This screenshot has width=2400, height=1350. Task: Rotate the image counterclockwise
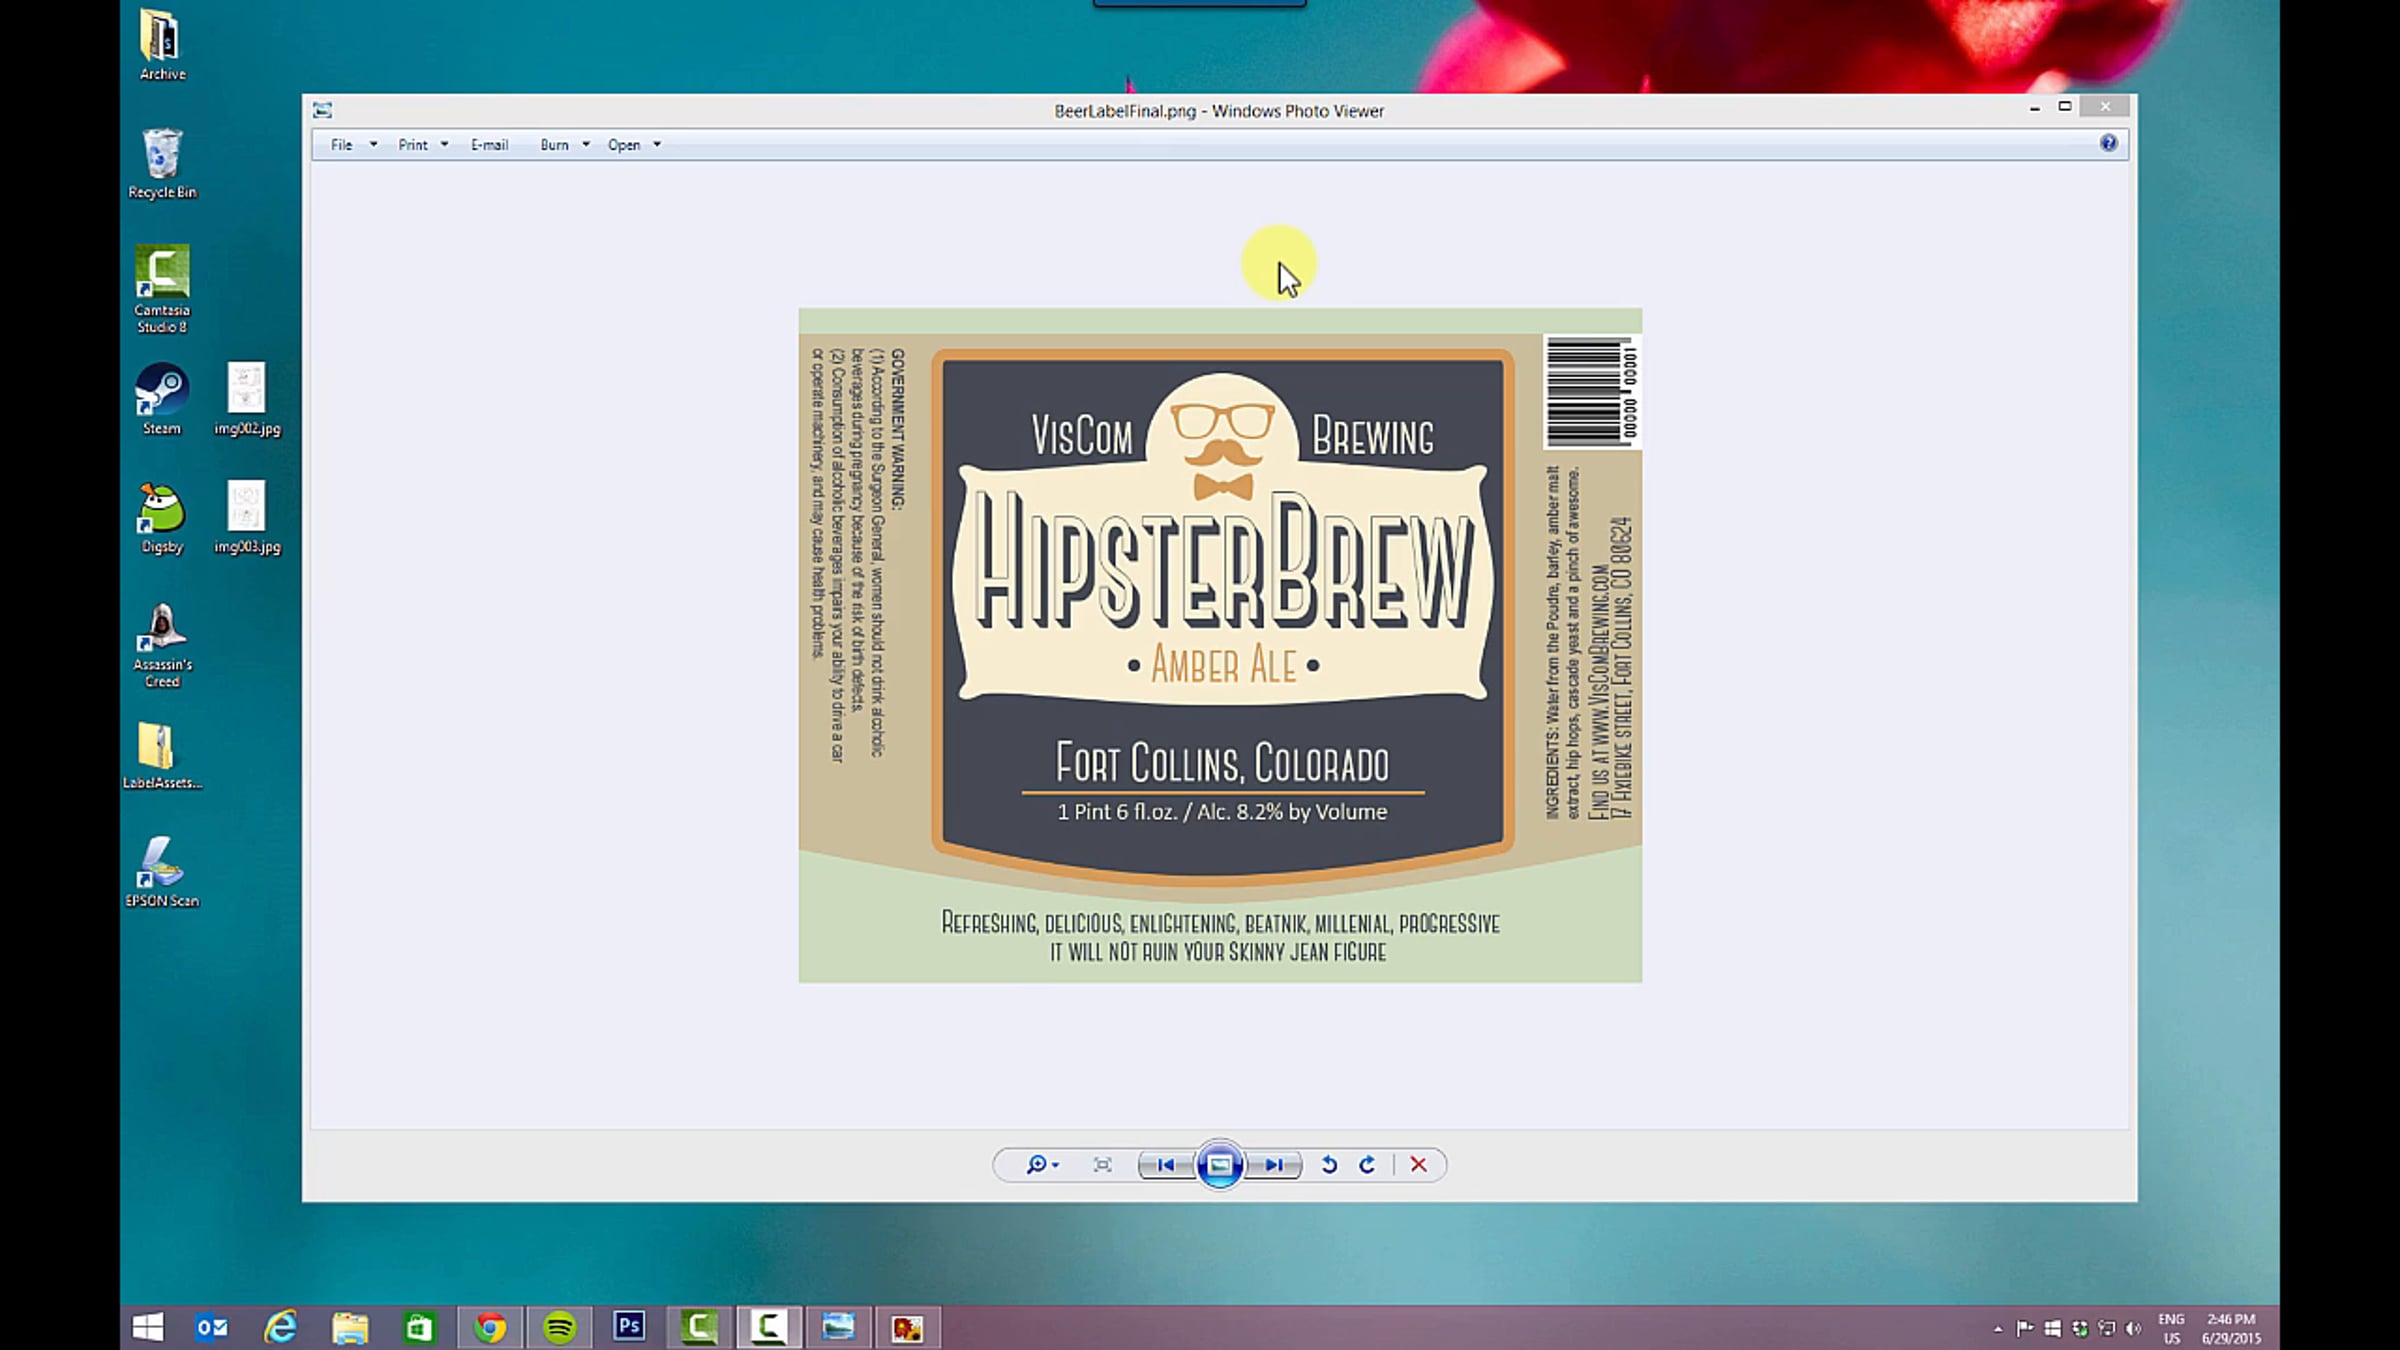coord(1329,1164)
